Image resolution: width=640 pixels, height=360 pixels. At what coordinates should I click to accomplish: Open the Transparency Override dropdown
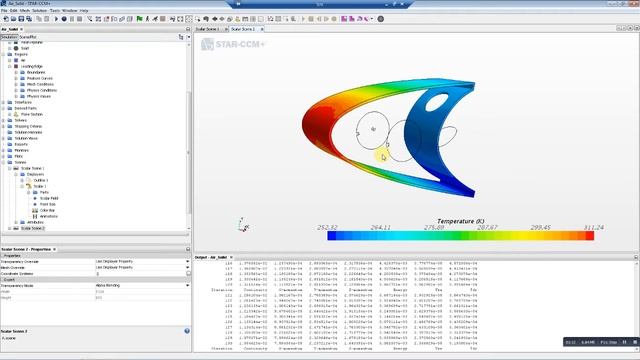188,261
